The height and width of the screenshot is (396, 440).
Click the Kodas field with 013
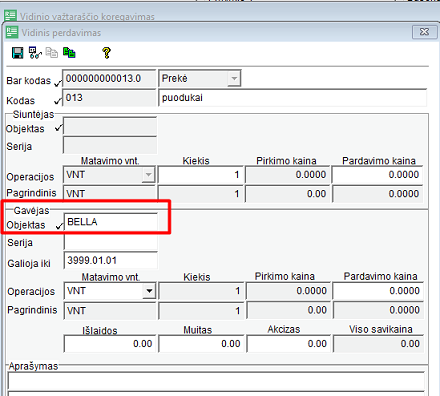(x=109, y=98)
